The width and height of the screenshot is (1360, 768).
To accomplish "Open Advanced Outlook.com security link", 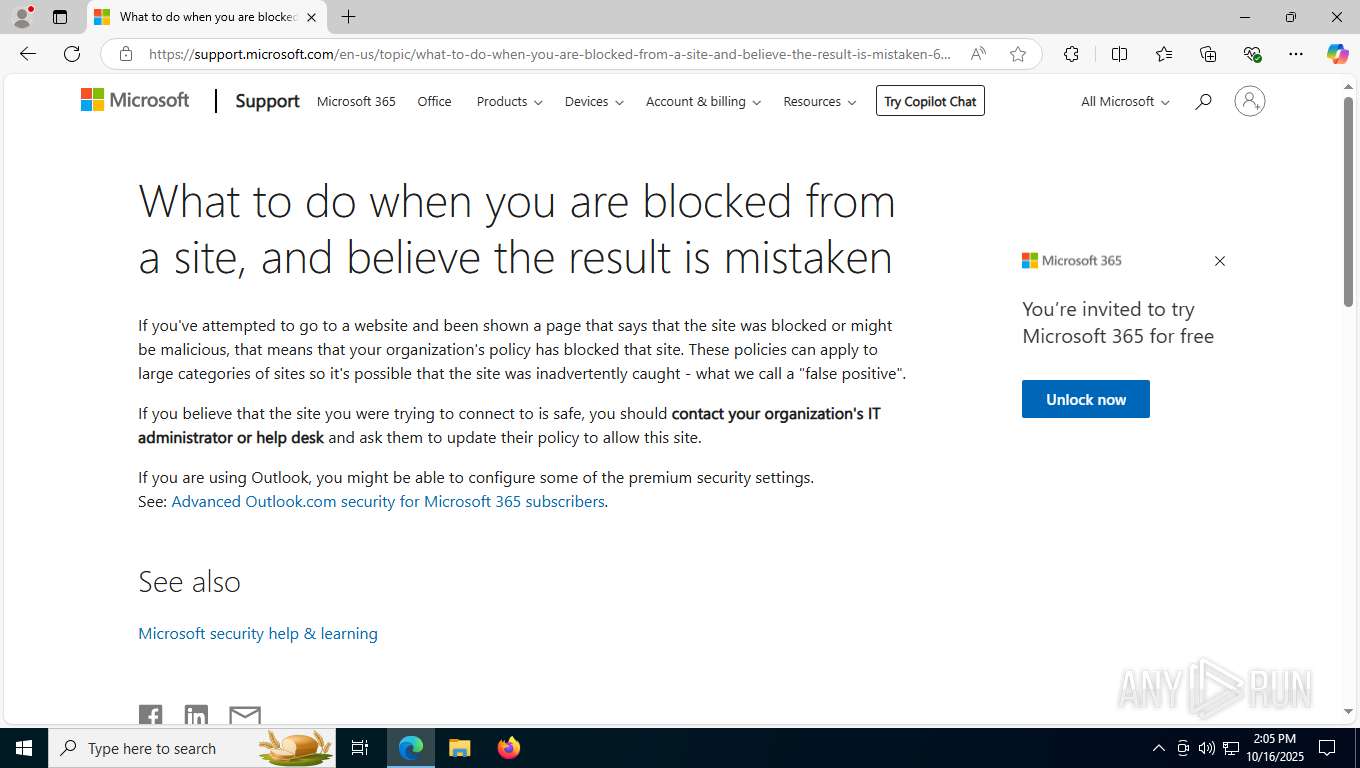I will tap(388, 501).
